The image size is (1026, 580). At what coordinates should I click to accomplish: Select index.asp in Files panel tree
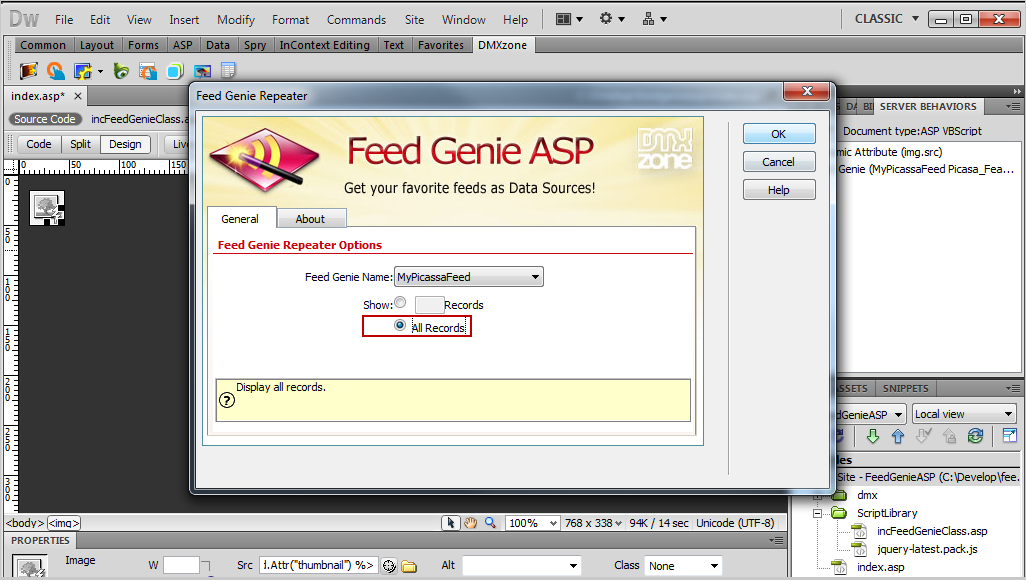click(881, 567)
